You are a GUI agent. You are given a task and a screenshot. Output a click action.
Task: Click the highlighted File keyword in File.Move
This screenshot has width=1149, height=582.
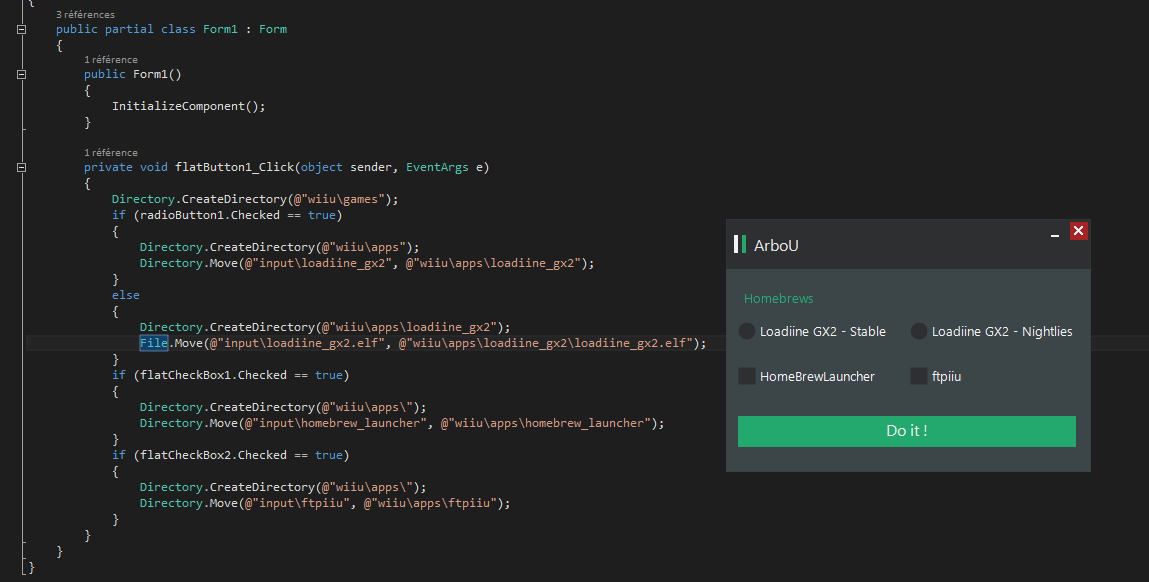[153, 343]
